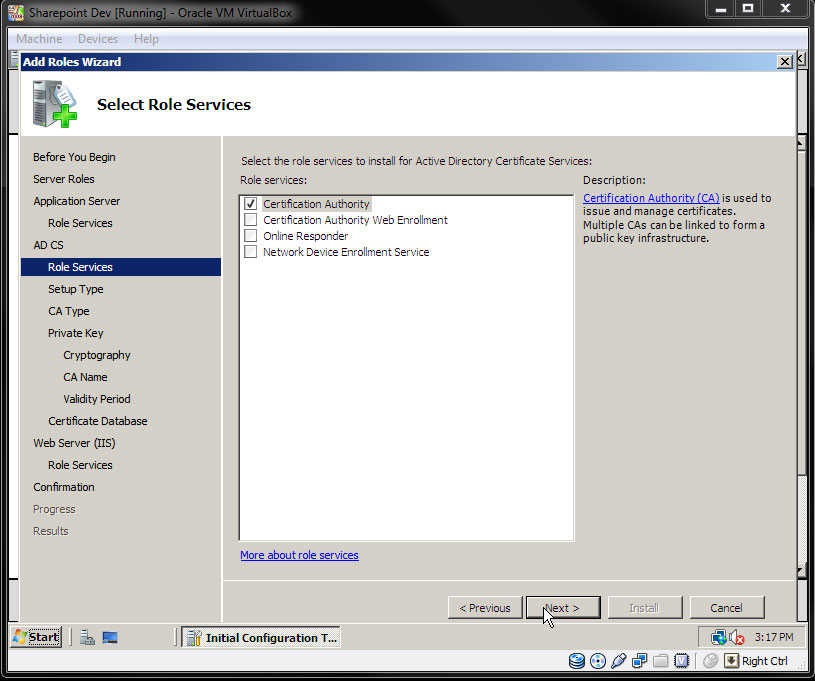Open the Machine menu
The height and width of the screenshot is (681, 815).
tap(39, 39)
